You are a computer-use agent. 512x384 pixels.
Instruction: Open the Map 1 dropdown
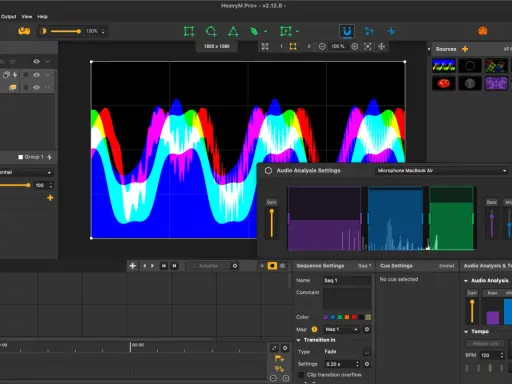(x=342, y=329)
